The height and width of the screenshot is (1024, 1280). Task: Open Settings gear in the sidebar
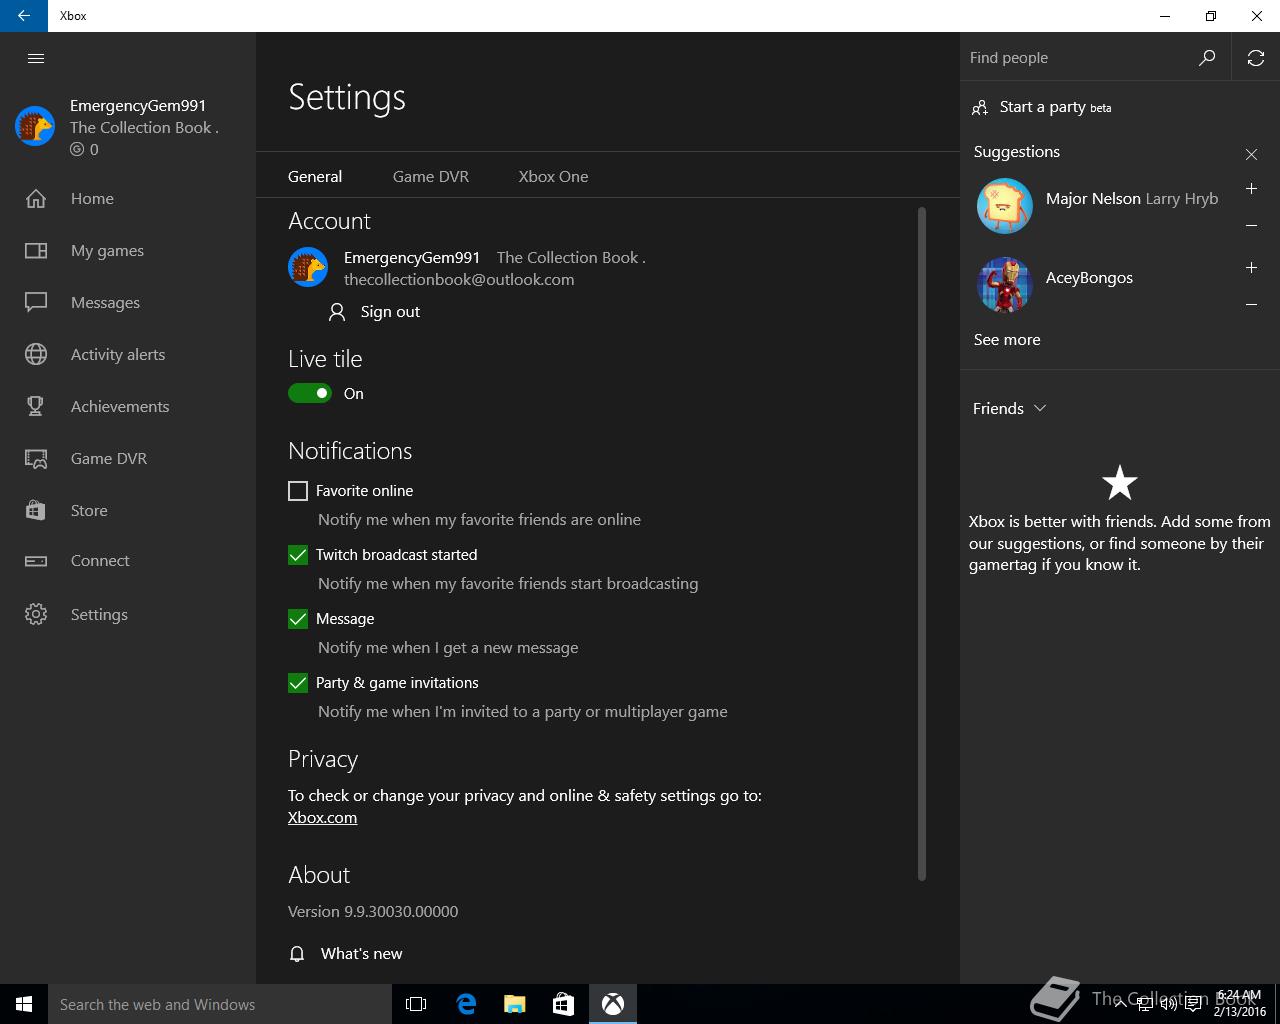tap(36, 614)
